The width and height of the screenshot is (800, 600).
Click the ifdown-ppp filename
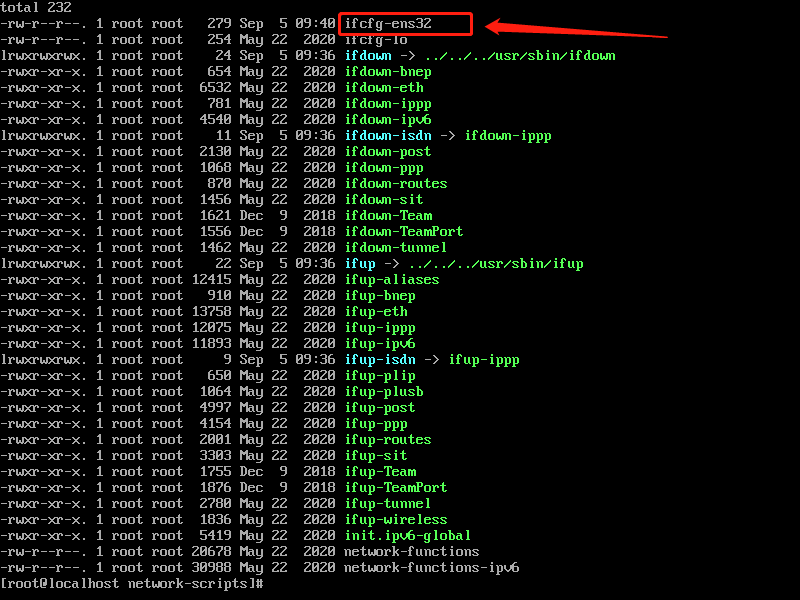coord(384,168)
